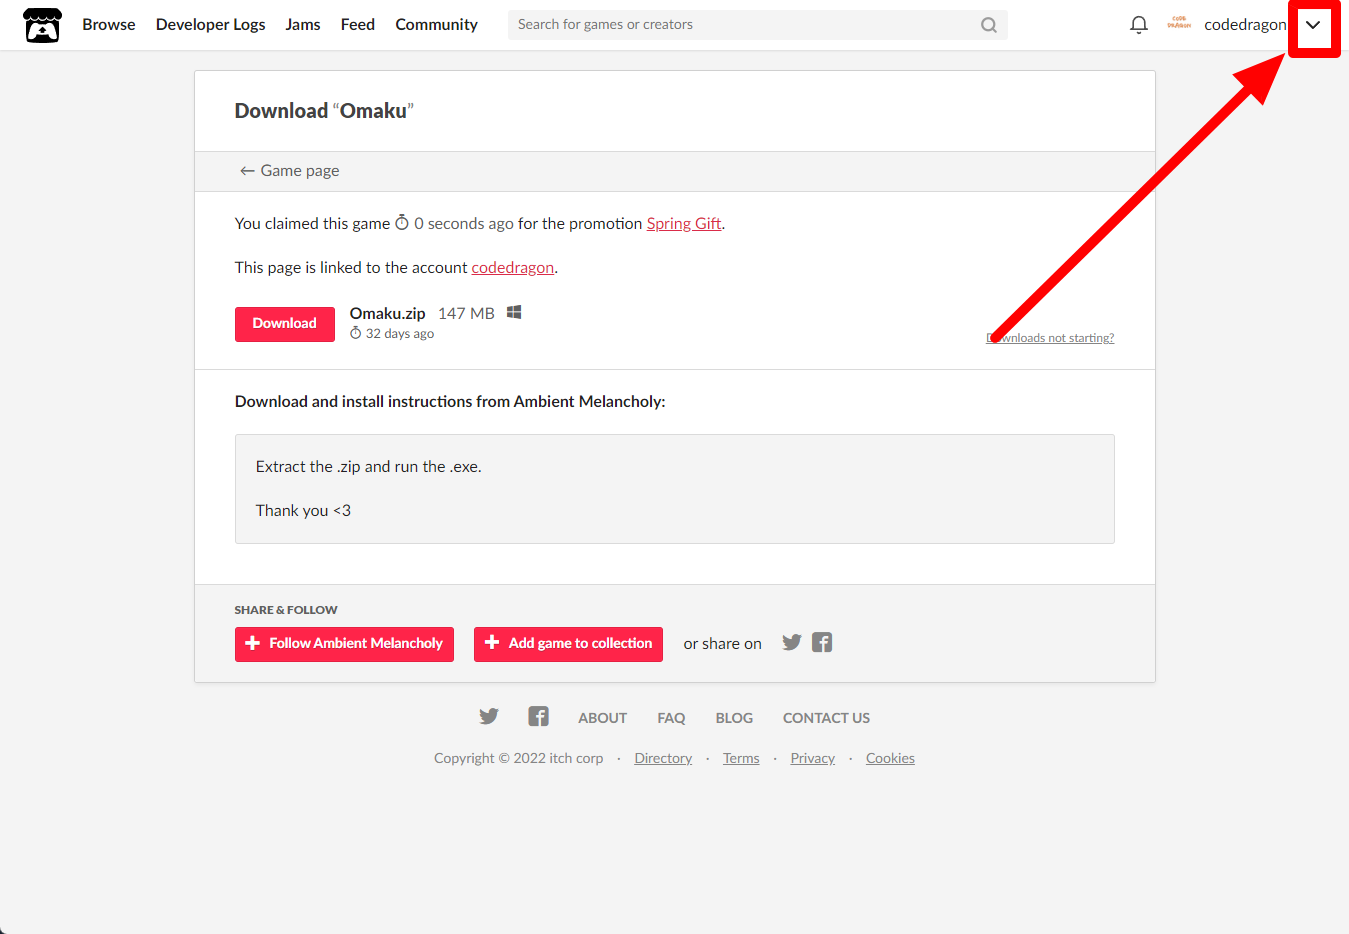Open the BLOG footer link

[x=734, y=718]
